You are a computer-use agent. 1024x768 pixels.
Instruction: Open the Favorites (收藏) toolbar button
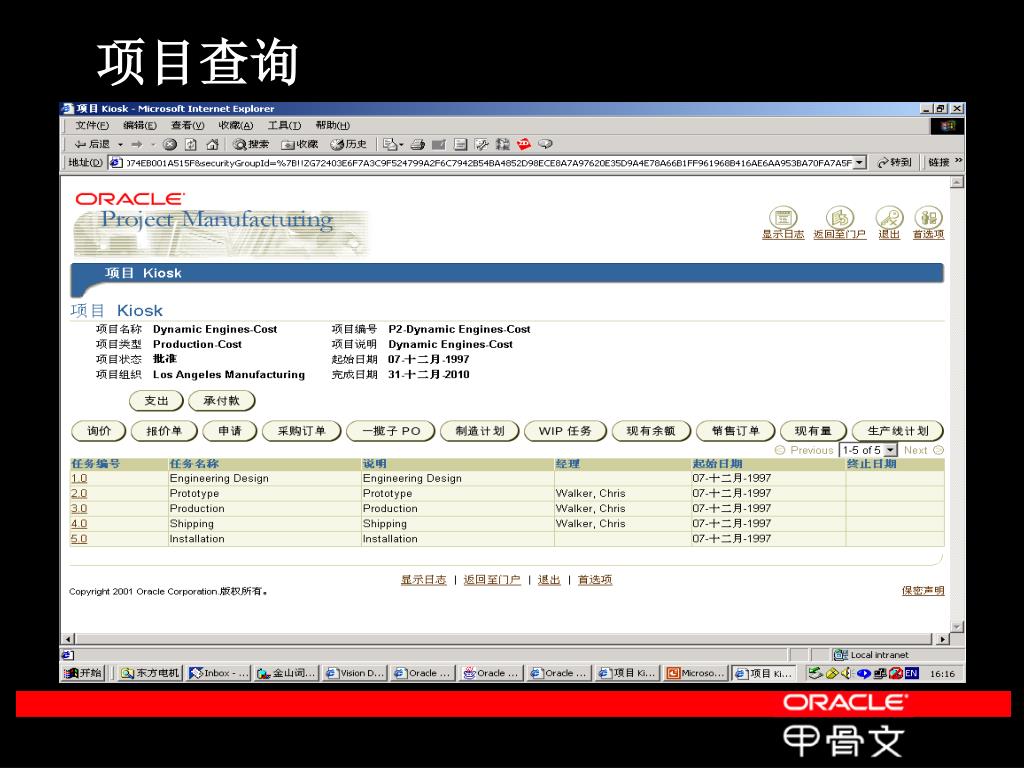click(x=299, y=144)
